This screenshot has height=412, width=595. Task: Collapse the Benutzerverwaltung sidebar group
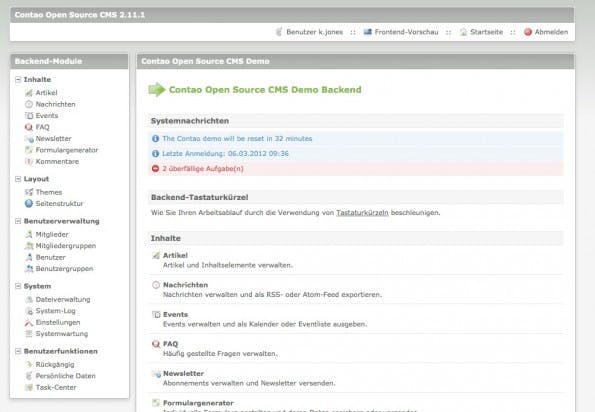(x=18, y=221)
